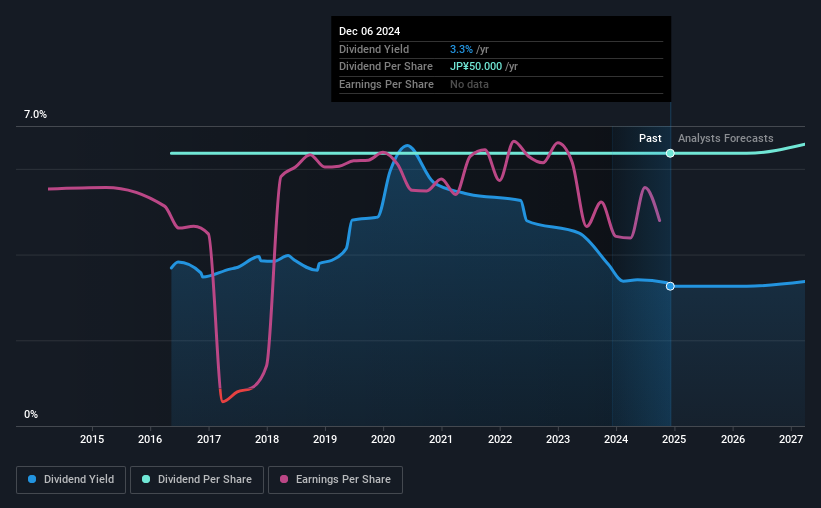This screenshot has height=508, width=821.
Task: Select the blue Dividend Yield data point
Action: click(x=670, y=286)
